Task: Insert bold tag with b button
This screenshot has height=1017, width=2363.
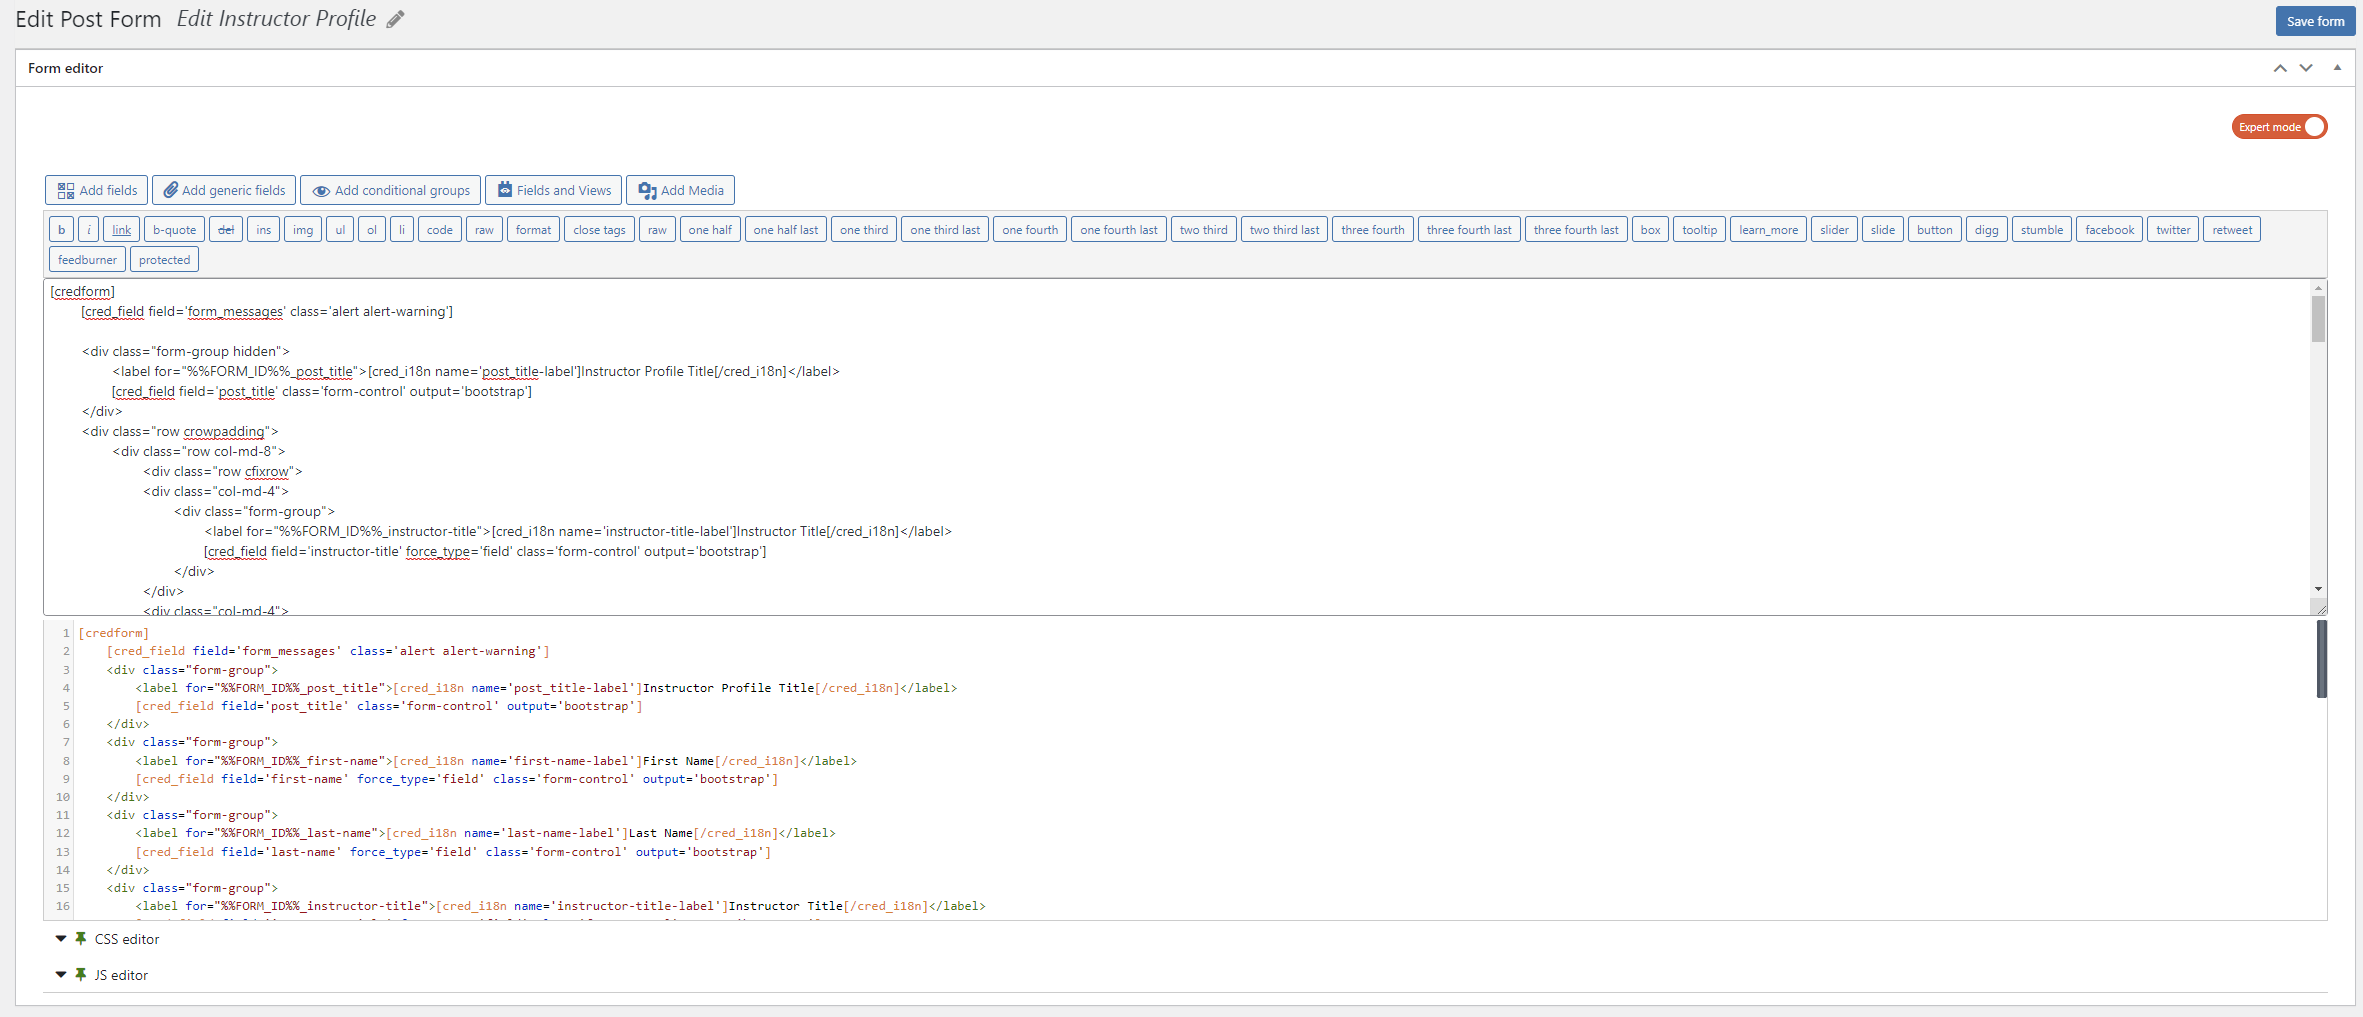Action: click(x=62, y=230)
